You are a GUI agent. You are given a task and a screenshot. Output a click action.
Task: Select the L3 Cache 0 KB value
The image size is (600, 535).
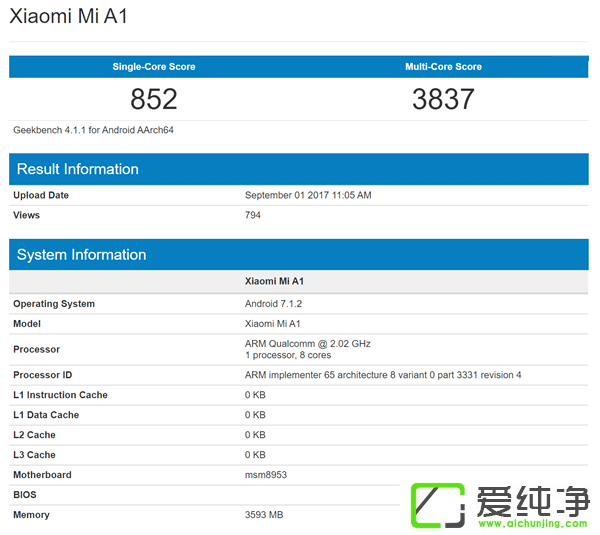click(255, 455)
